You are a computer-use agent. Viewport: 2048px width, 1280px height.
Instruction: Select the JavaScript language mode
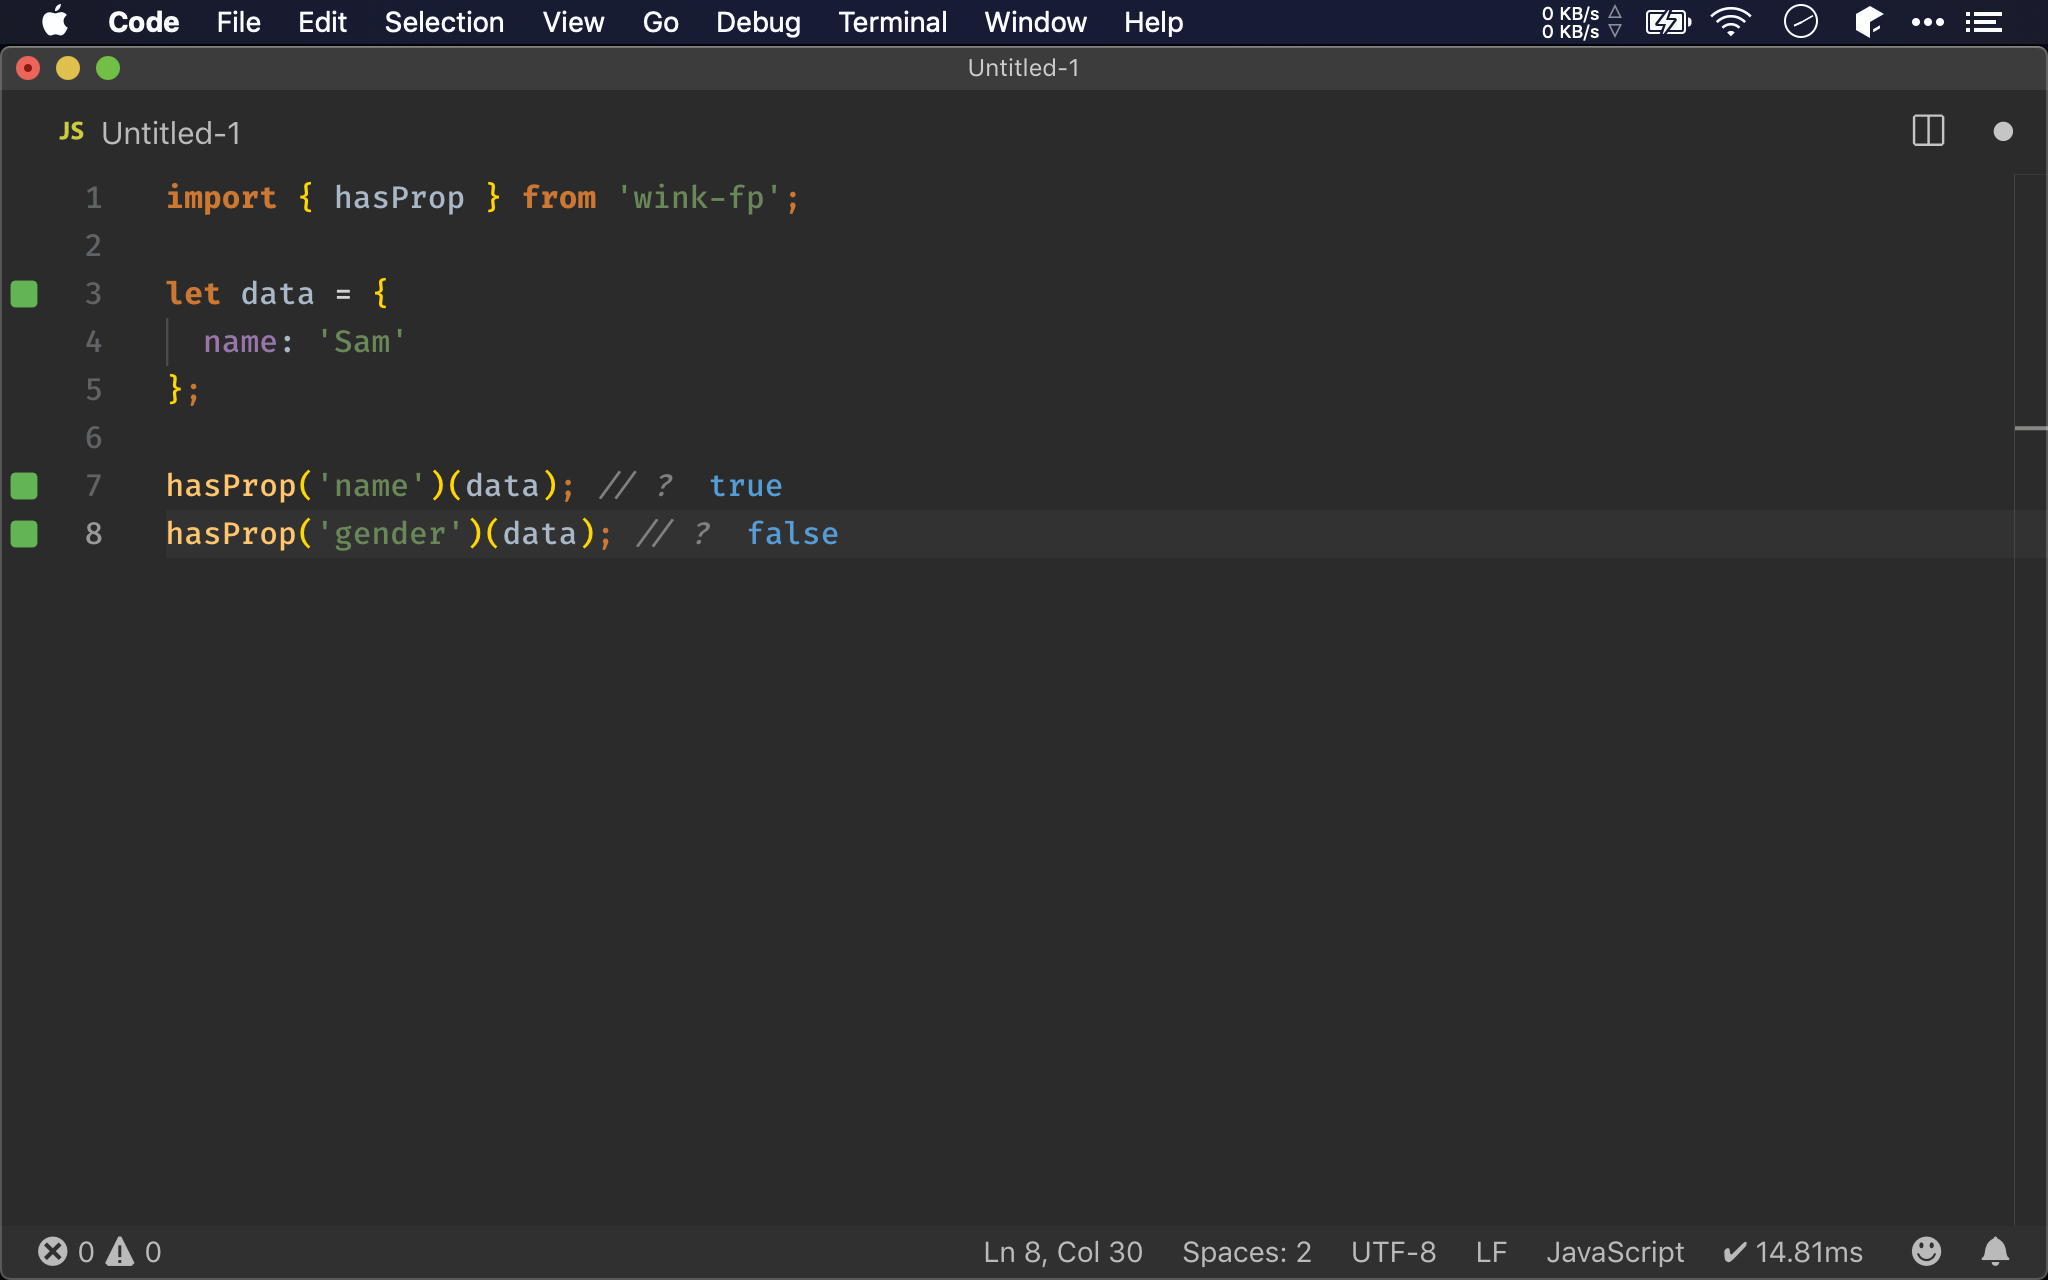1615,1252
